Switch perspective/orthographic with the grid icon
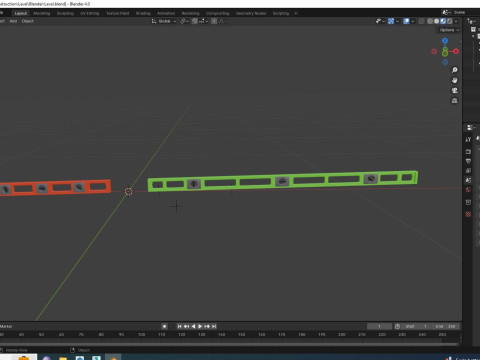480x360 pixels. 454,100
